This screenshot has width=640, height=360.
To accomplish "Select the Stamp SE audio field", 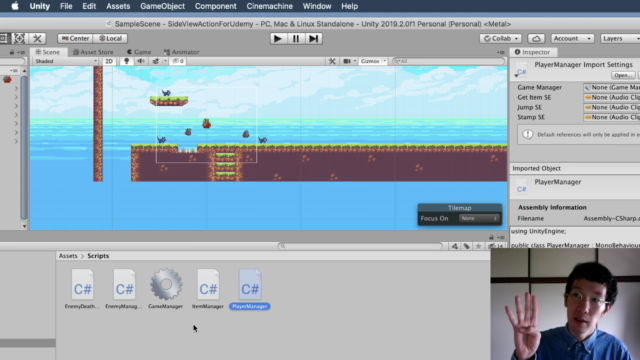I will click(x=611, y=117).
